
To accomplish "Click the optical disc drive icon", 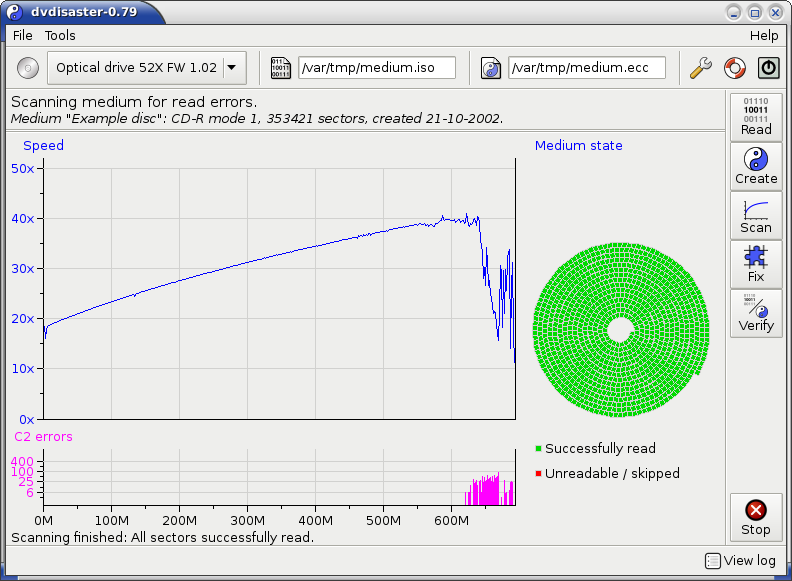I will pyautogui.click(x=28, y=68).
